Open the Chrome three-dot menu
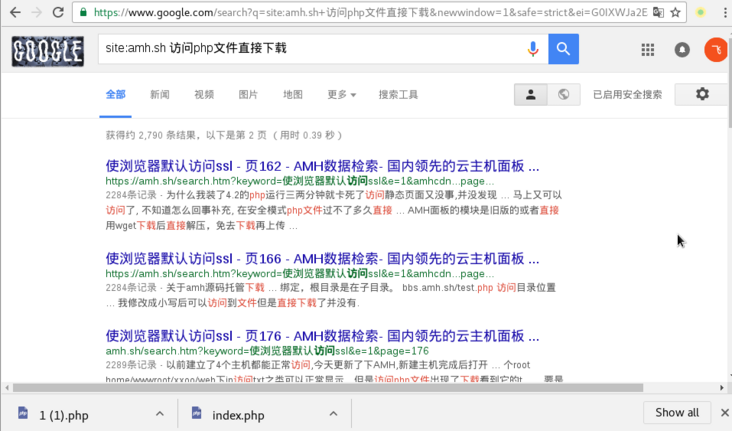 point(725,13)
